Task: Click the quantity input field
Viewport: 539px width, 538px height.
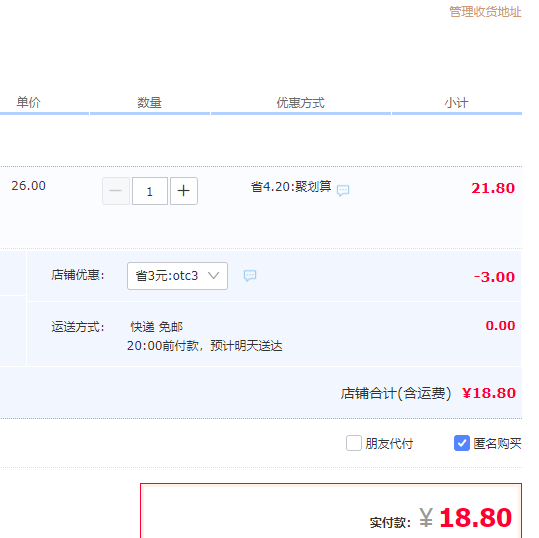Action: click(x=150, y=191)
